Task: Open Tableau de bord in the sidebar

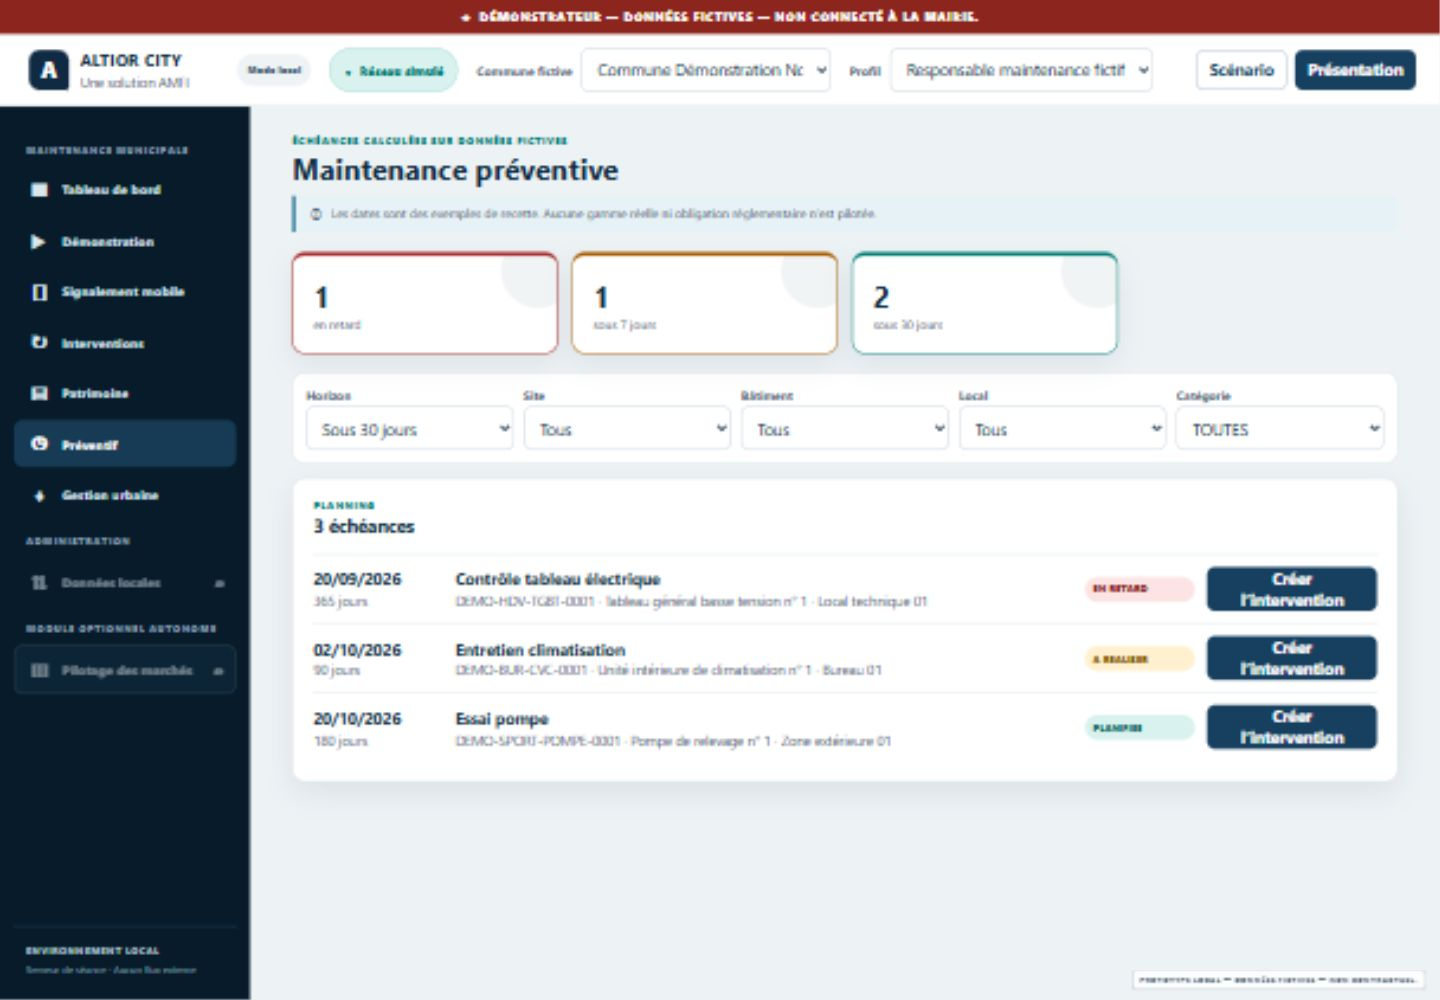Action: tap(125, 190)
